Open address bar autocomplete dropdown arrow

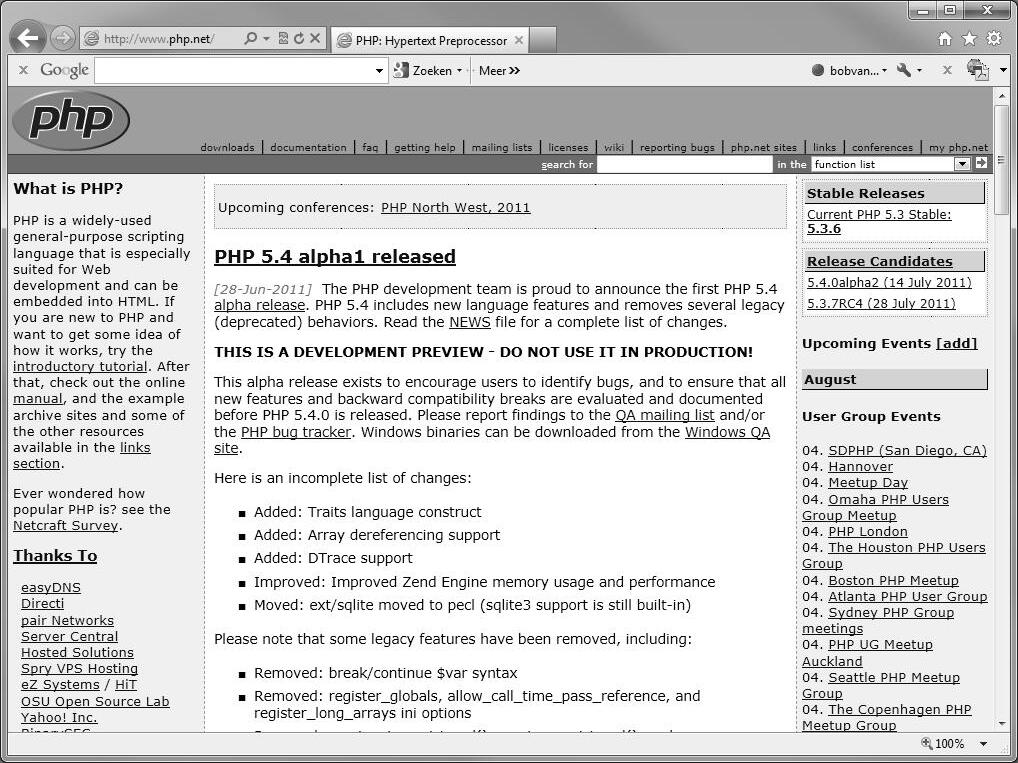[266, 39]
